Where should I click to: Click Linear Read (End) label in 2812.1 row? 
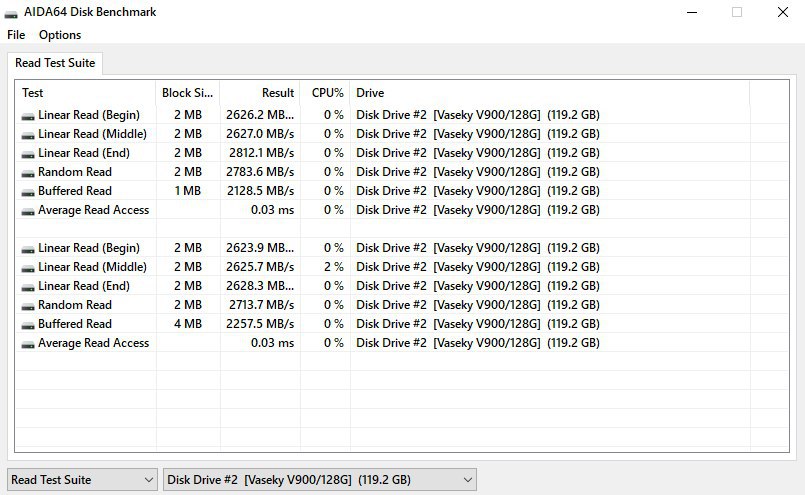coord(84,153)
